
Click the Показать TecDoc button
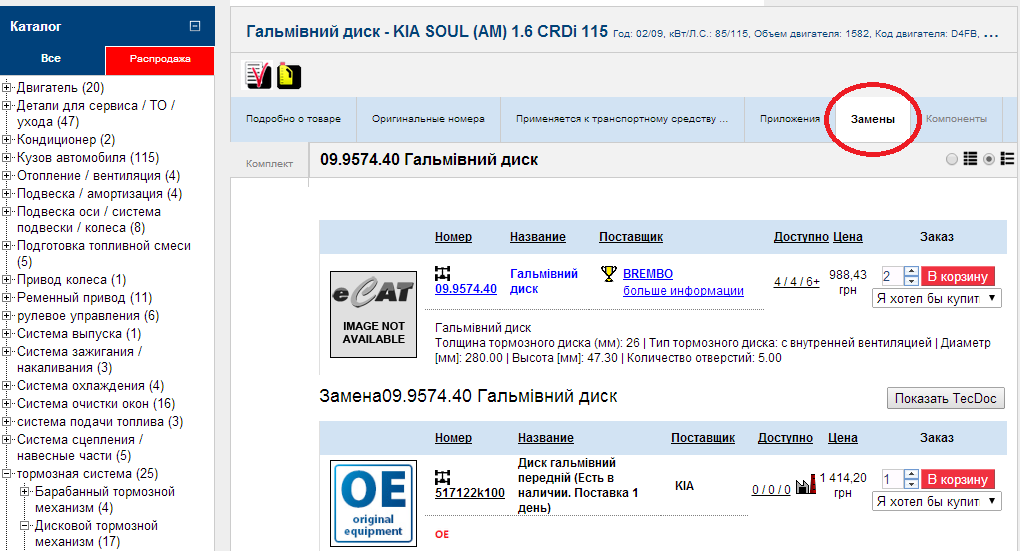coord(945,398)
